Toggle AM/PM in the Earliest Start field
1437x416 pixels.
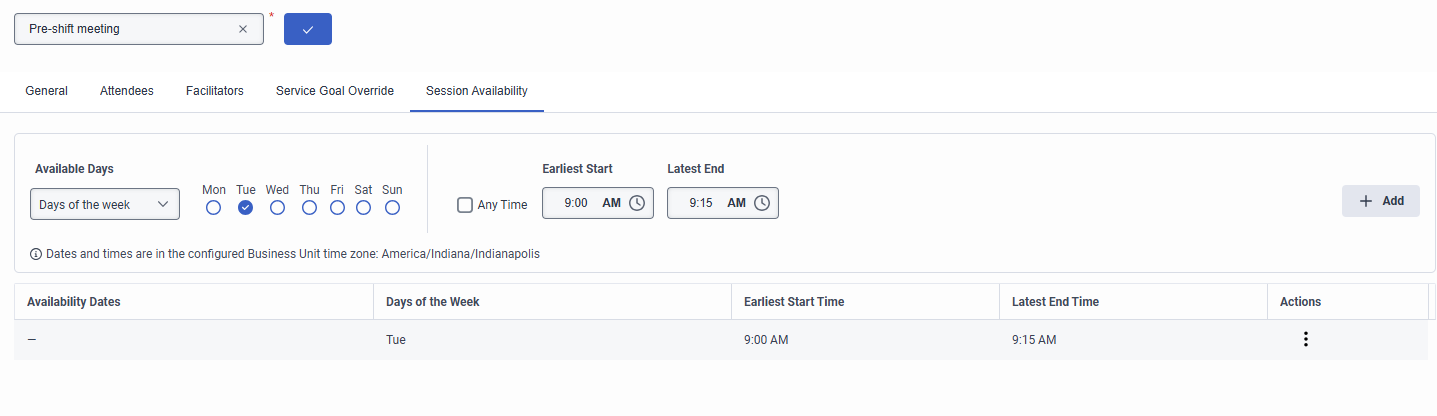(x=611, y=203)
